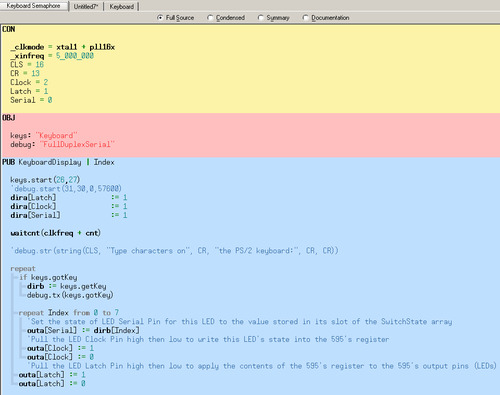This screenshot has height=395, width=500.
Task: Click the outa[Serial] := dirb[Index] line
Action: pos(83,330)
